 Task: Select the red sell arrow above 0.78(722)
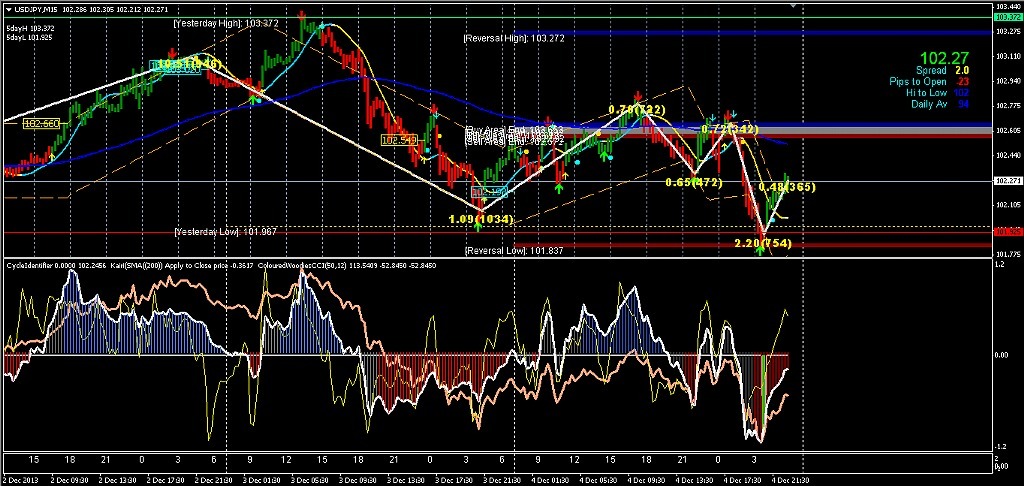tap(639, 95)
